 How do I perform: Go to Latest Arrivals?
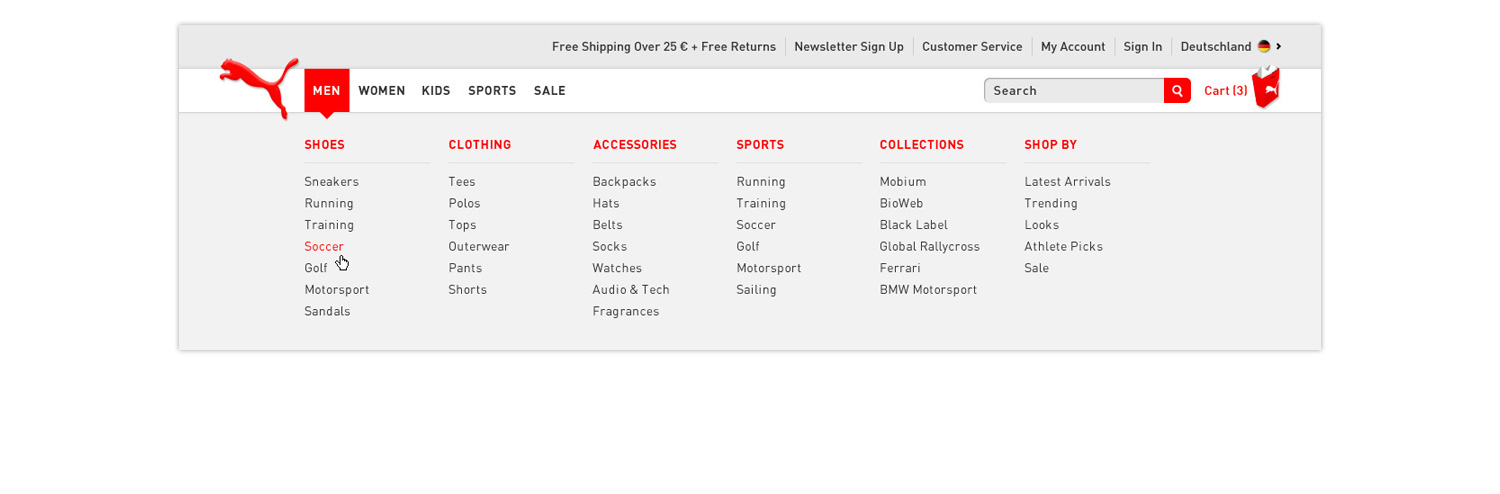(x=1067, y=181)
